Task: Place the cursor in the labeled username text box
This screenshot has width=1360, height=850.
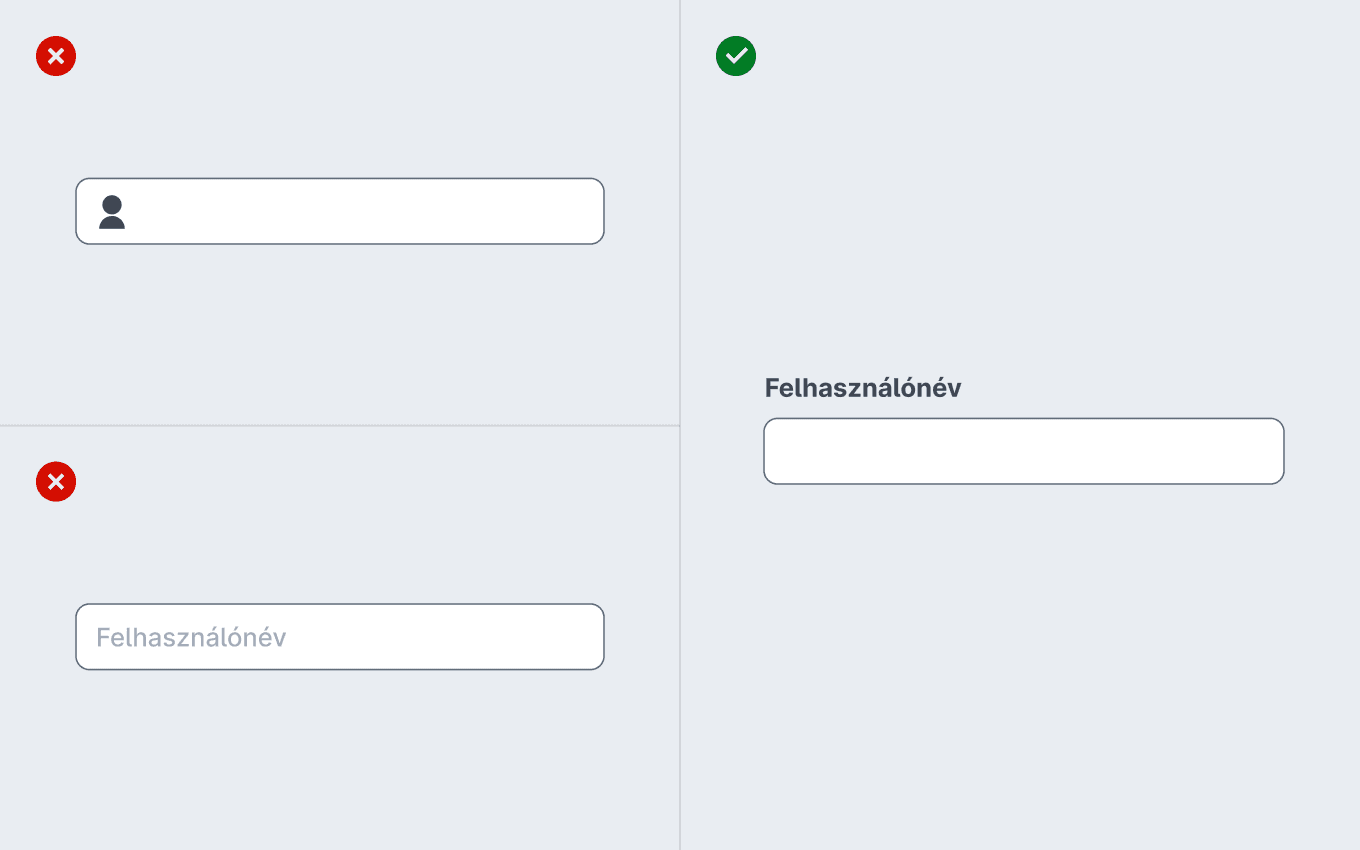Action: (x=1024, y=451)
